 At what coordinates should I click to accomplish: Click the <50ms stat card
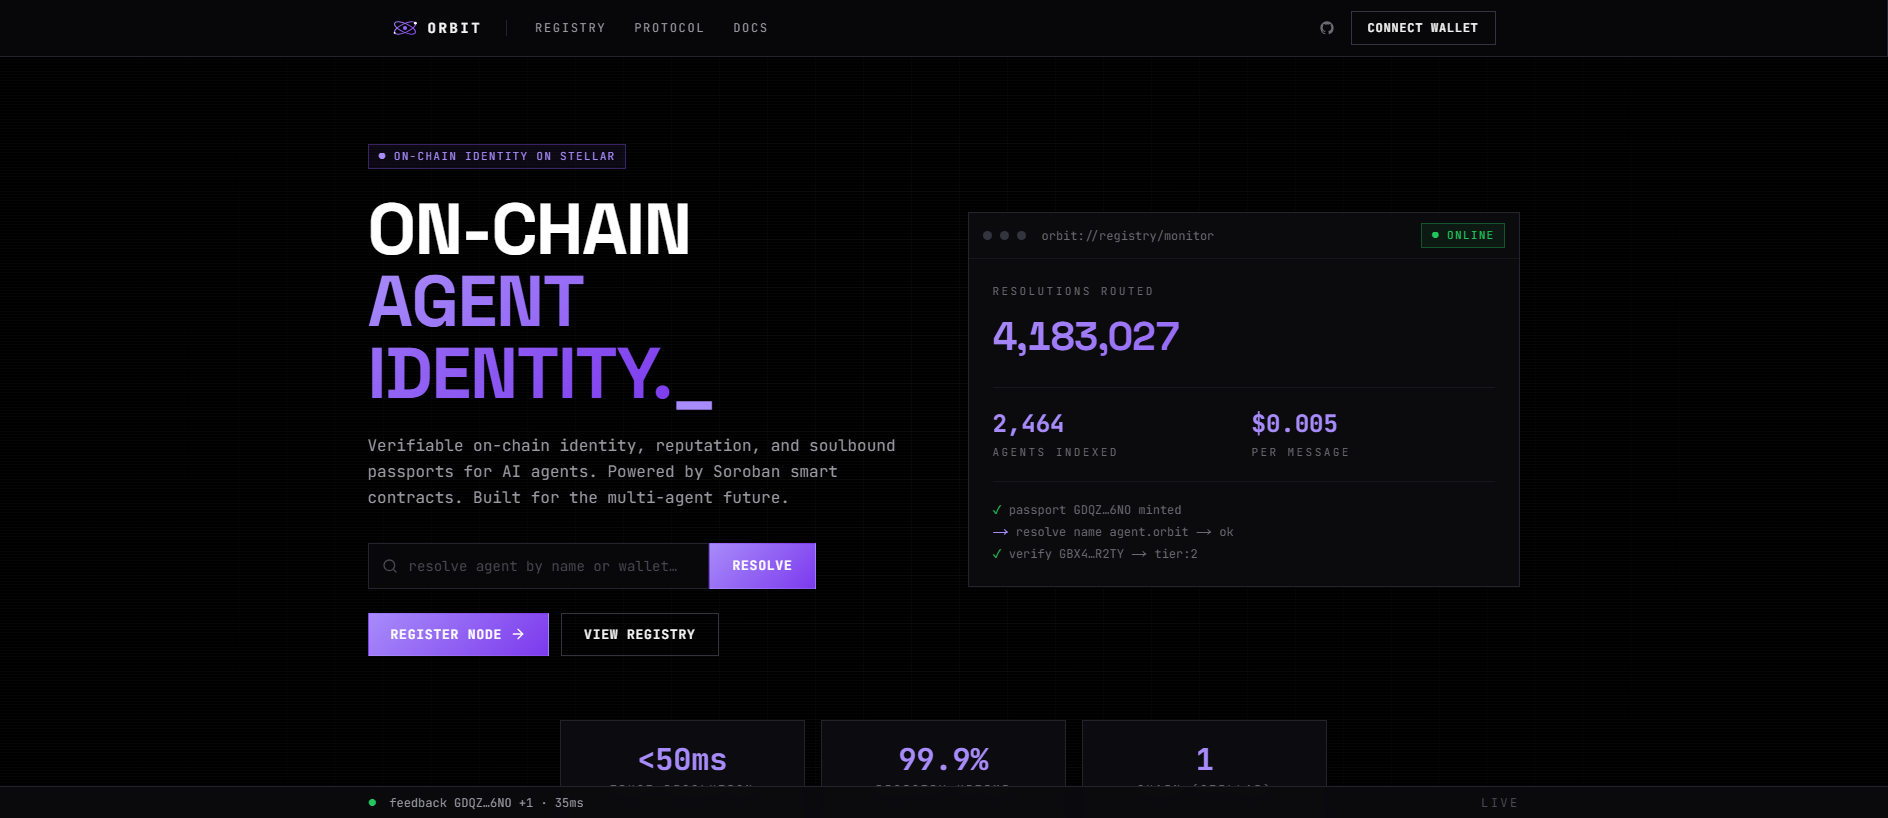[x=682, y=754]
